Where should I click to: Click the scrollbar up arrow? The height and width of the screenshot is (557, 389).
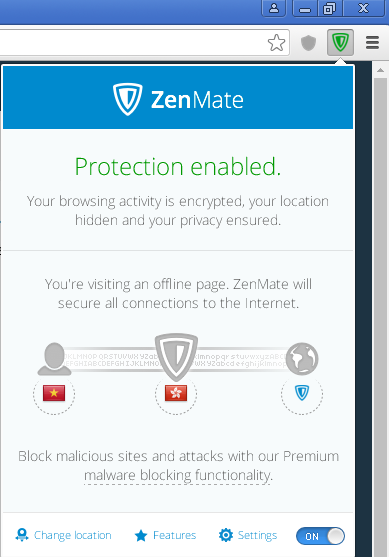click(x=380, y=70)
